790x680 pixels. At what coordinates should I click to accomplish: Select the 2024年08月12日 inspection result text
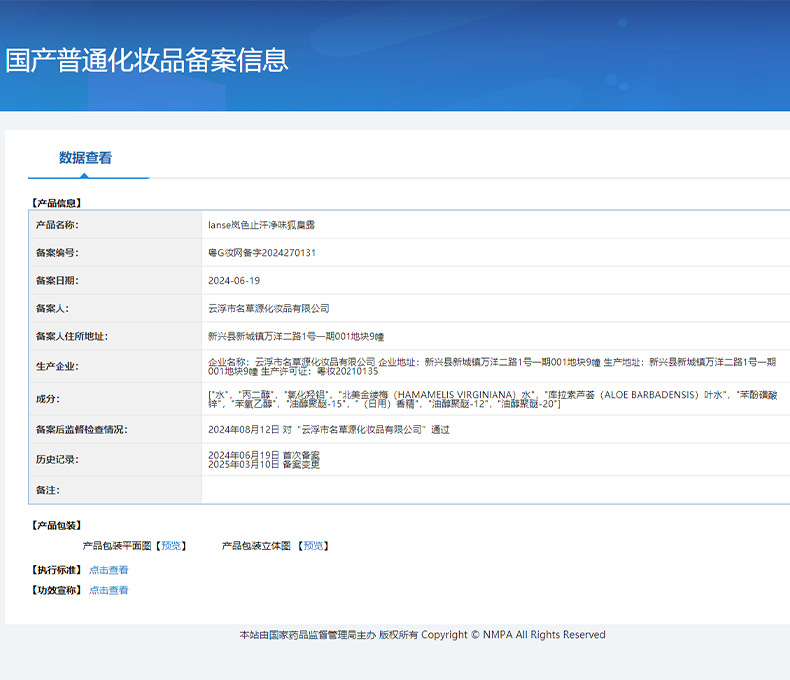[328, 430]
